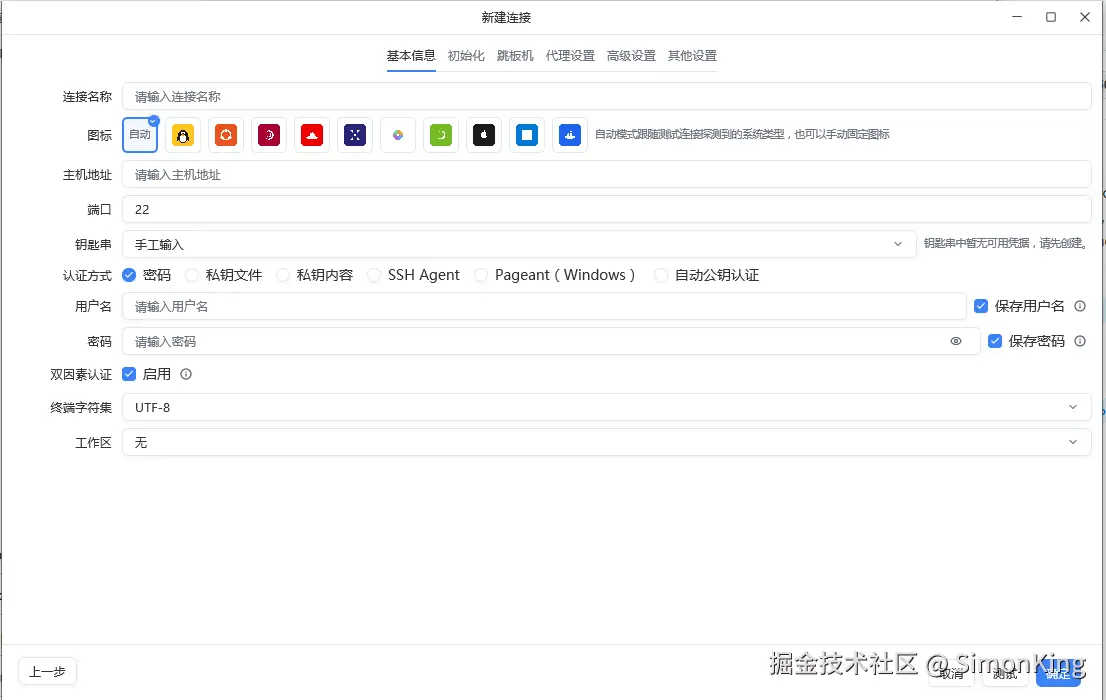The image size is (1106, 700).
Task: Open info tooltip next to 保存用户名
Action: [x=1080, y=306]
